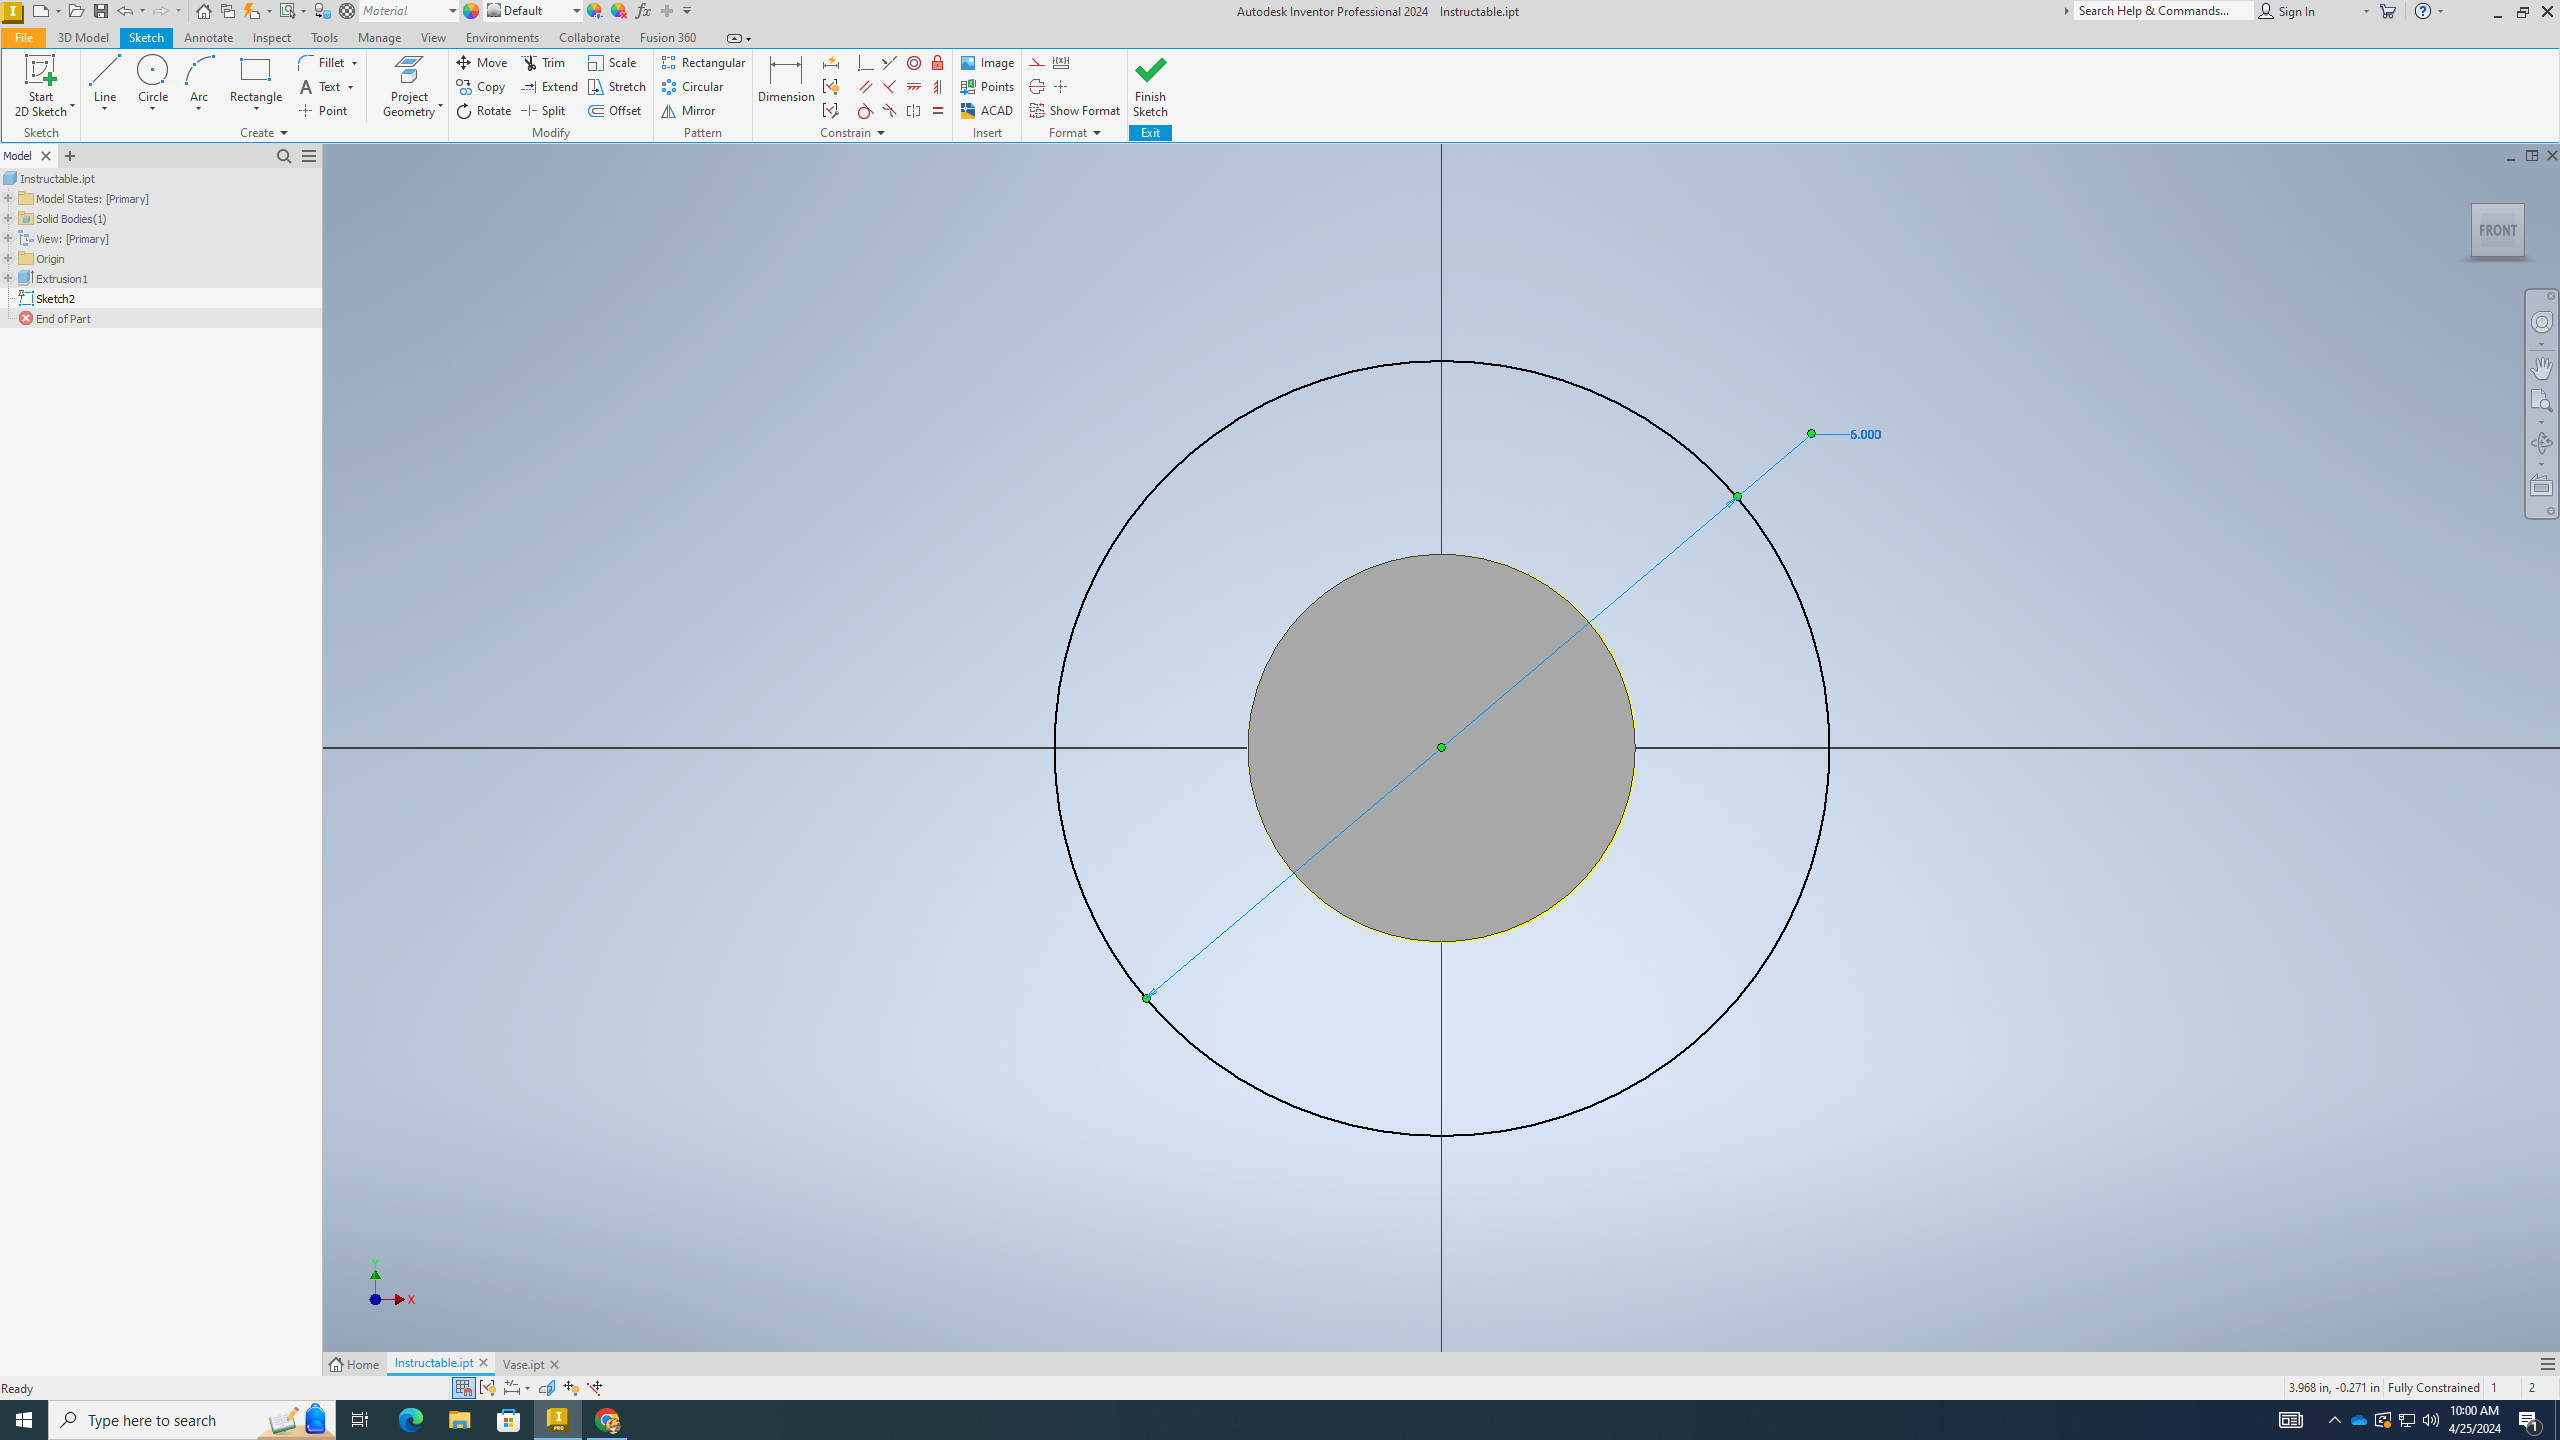Toggle Show Format display option

coord(1074,109)
